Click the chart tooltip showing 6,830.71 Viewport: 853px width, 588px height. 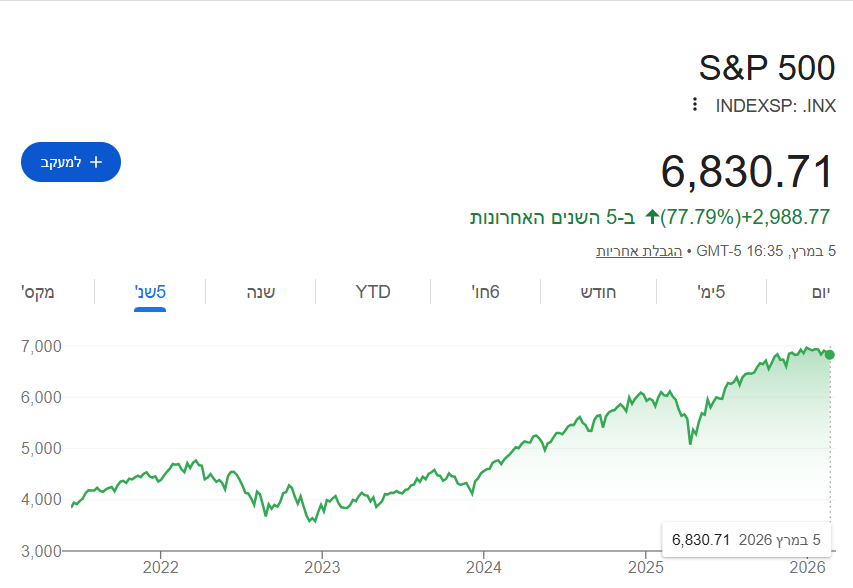746,540
